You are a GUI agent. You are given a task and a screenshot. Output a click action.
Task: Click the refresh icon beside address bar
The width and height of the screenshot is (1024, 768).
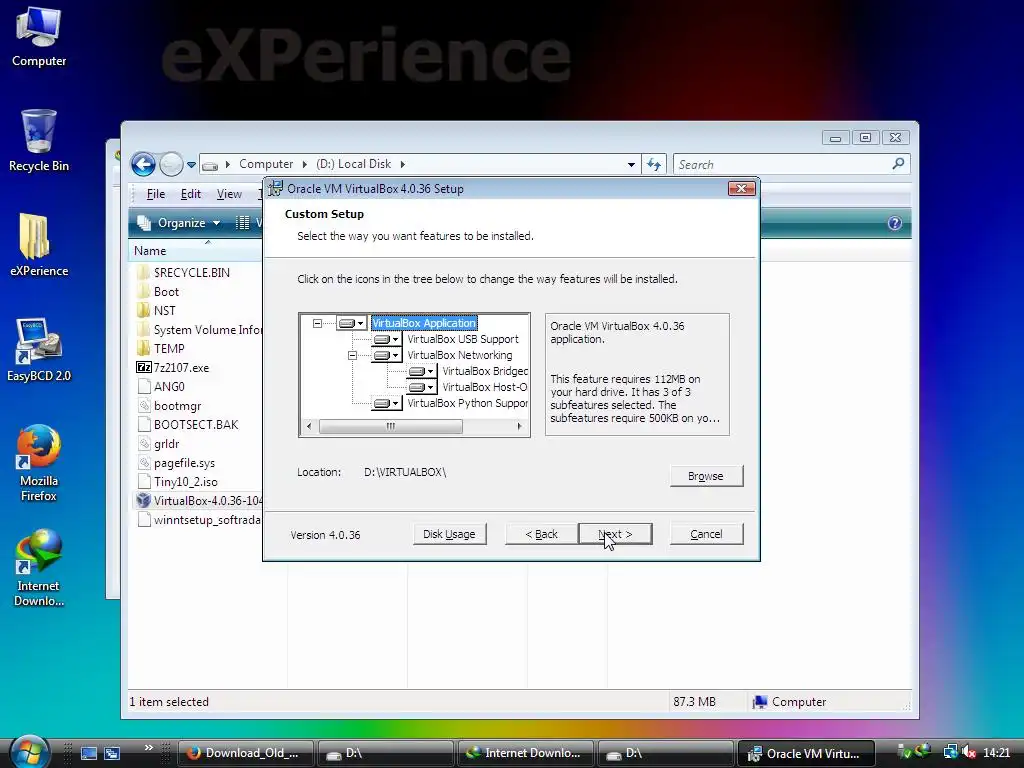point(654,165)
